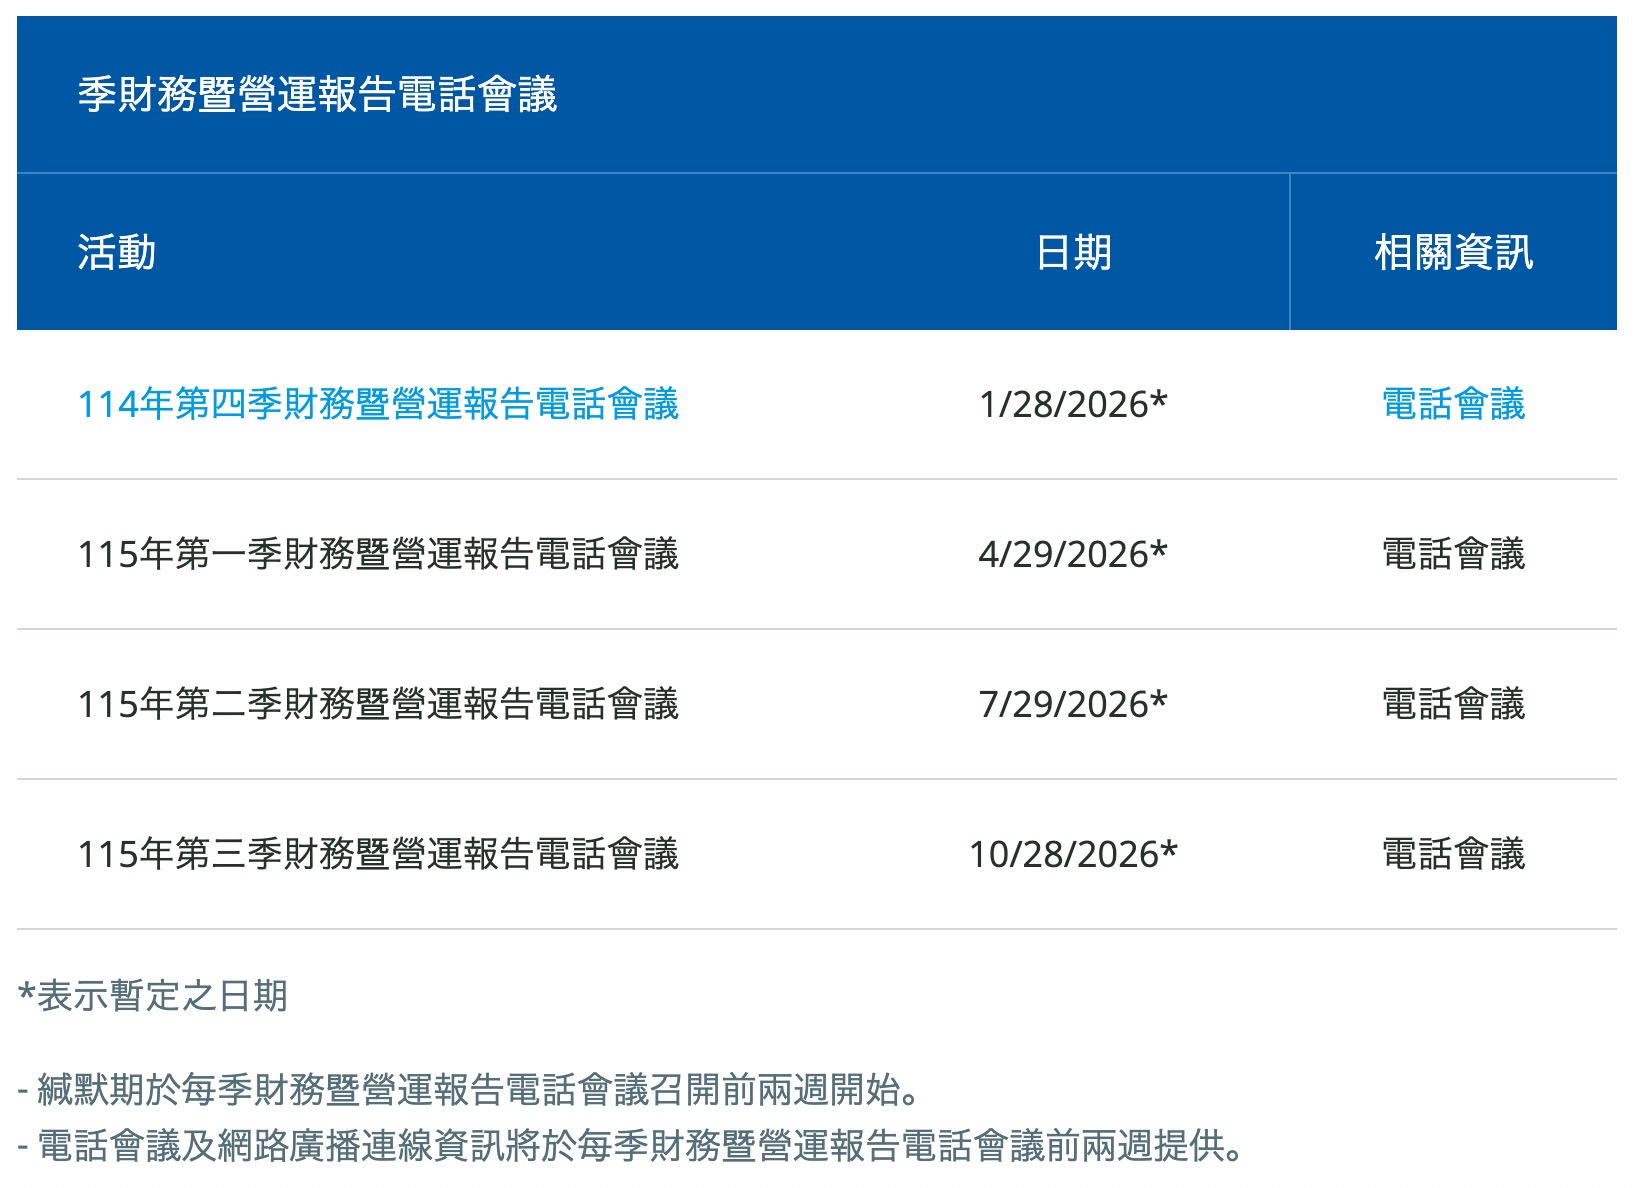
Task: Click the 季財務暨營運報告電話會議 table title
Action: pyautogui.click(x=317, y=95)
